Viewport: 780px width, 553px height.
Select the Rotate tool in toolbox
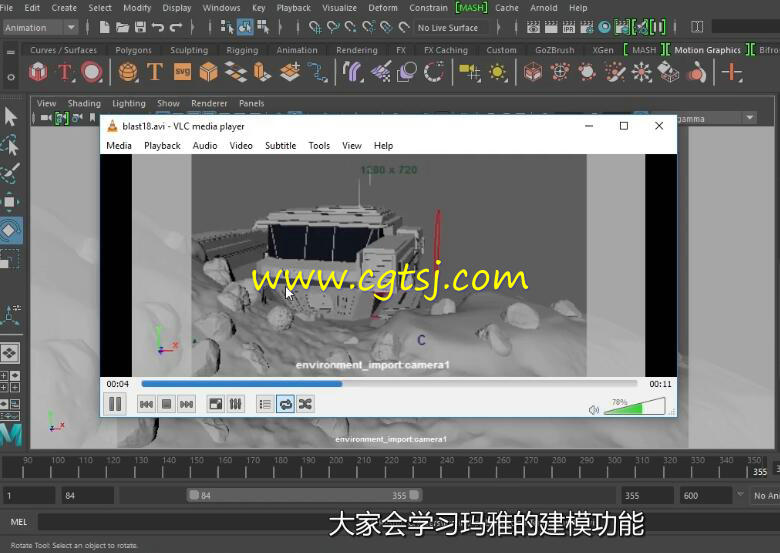point(10,230)
